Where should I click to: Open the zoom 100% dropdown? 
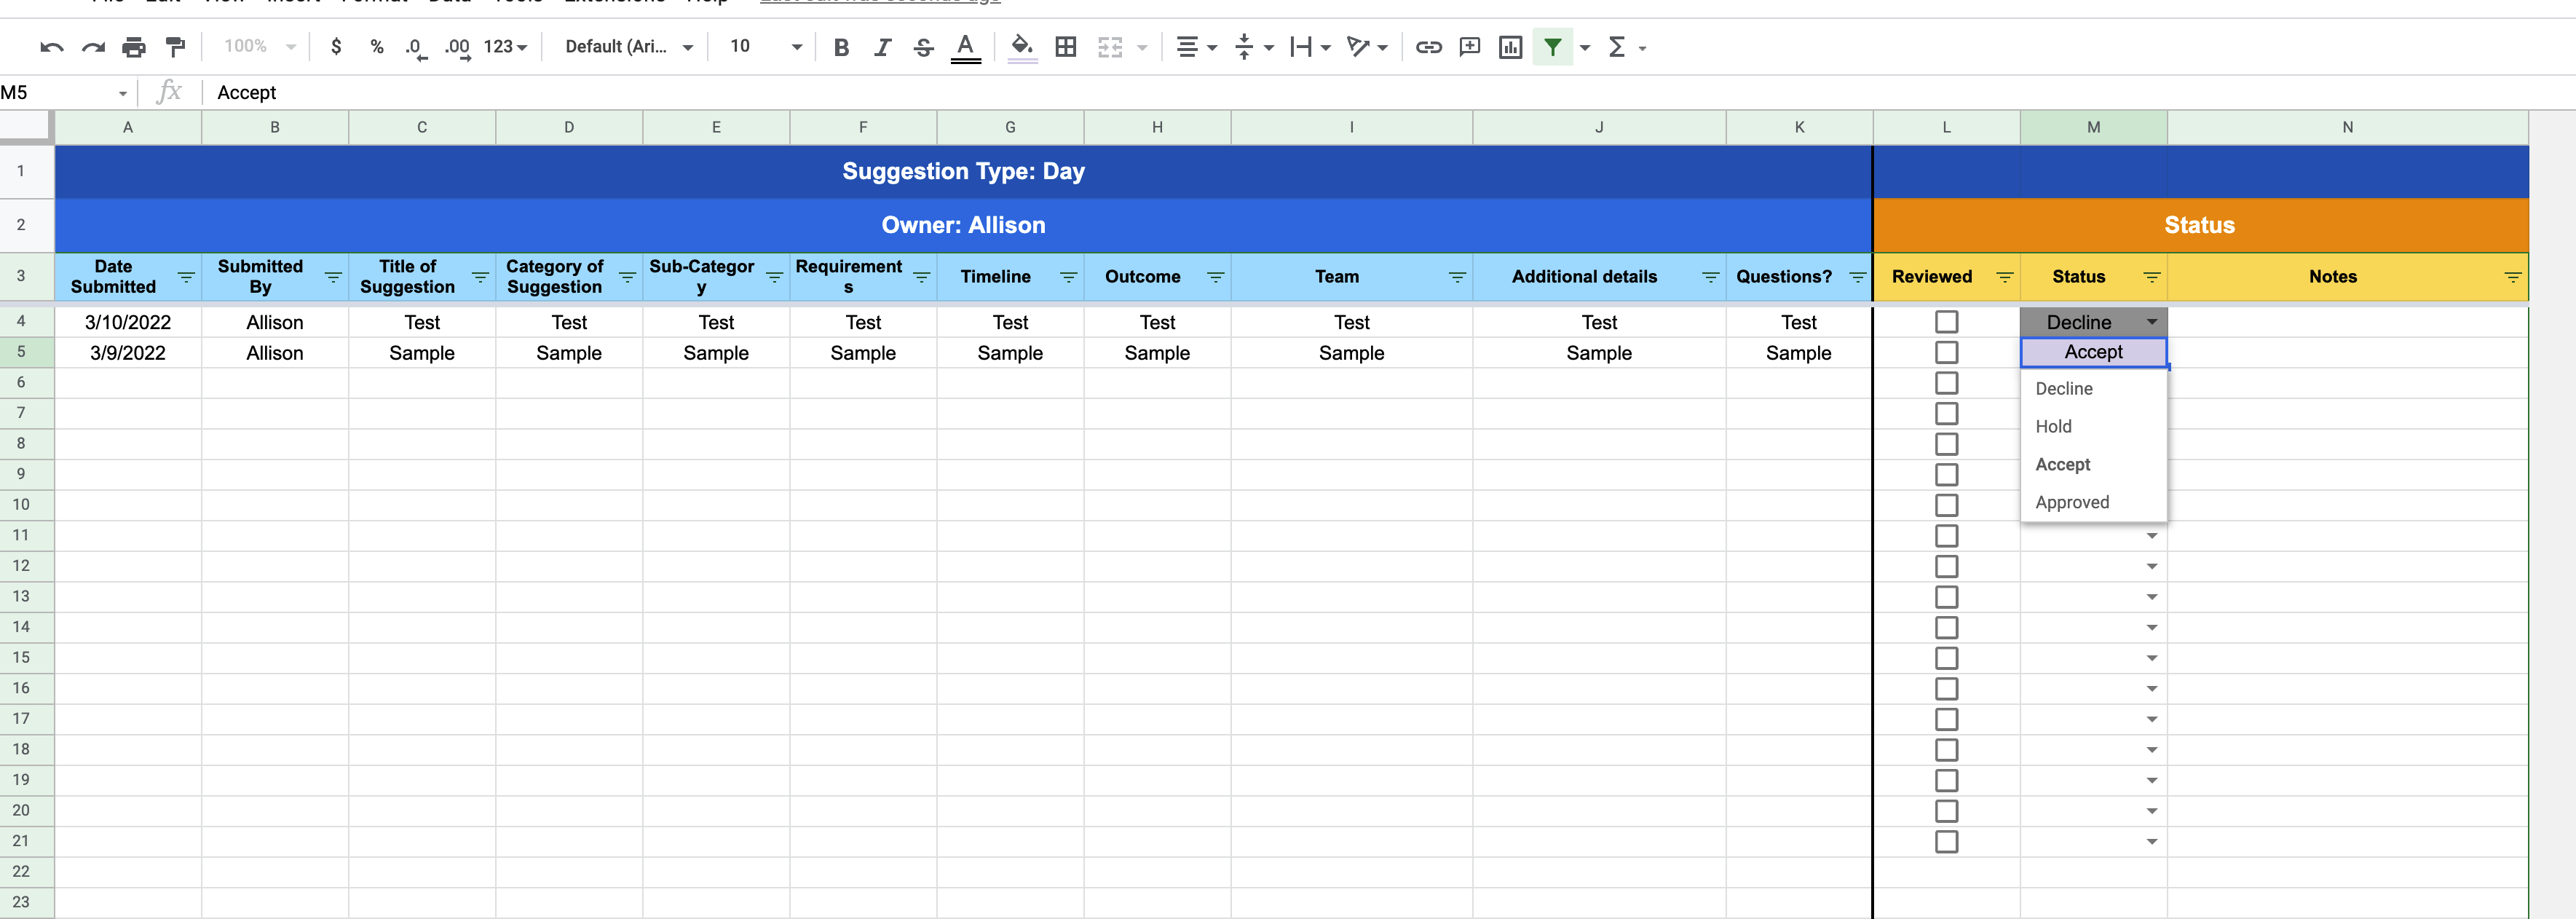pos(259,46)
